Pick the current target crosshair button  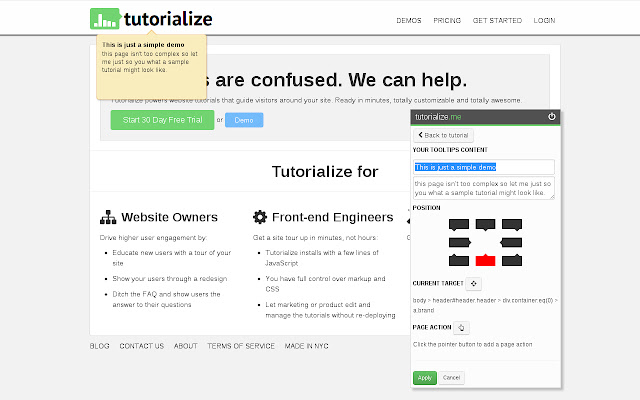[473, 283]
